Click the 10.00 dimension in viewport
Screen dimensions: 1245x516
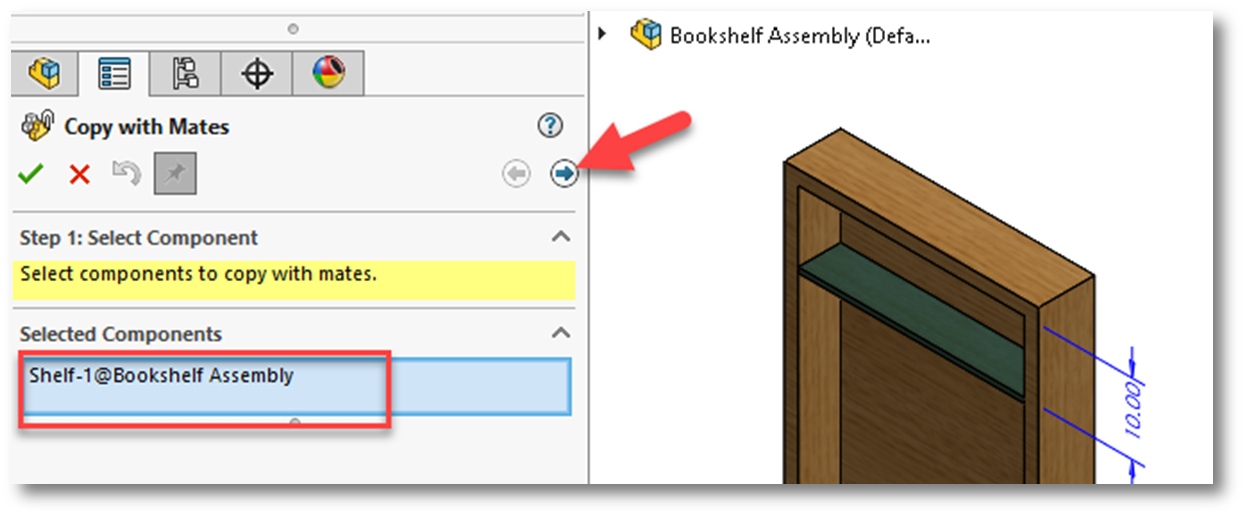[1134, 405]
